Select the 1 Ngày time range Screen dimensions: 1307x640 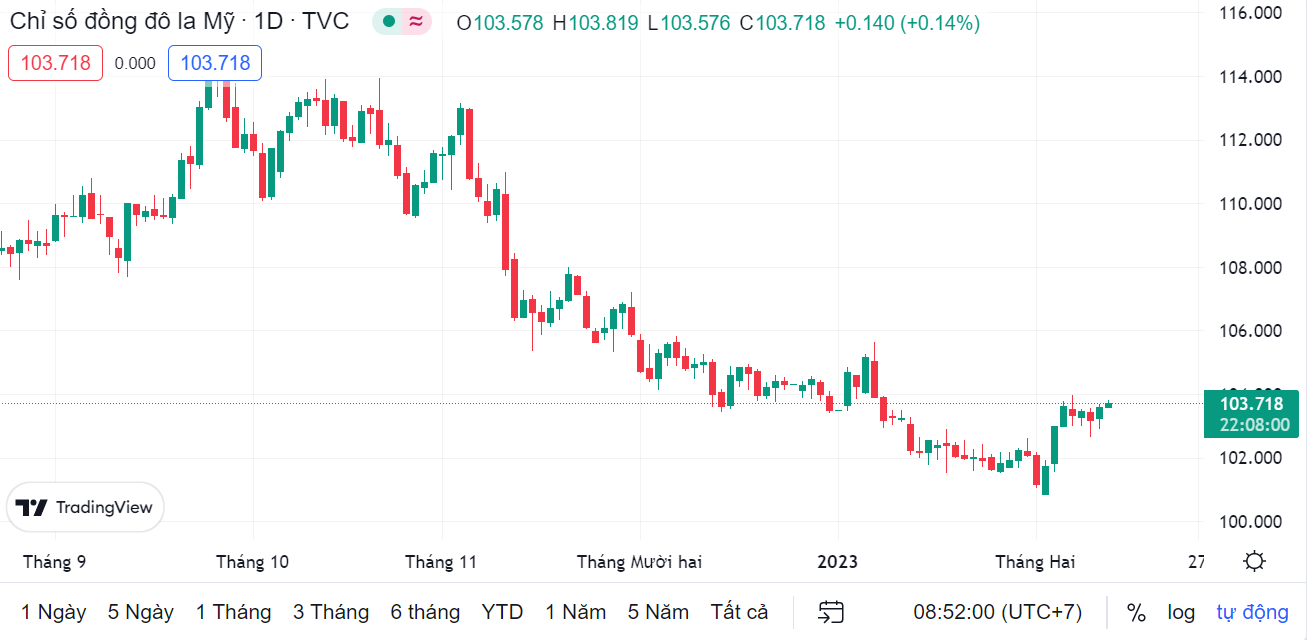(x=54, y=612)
